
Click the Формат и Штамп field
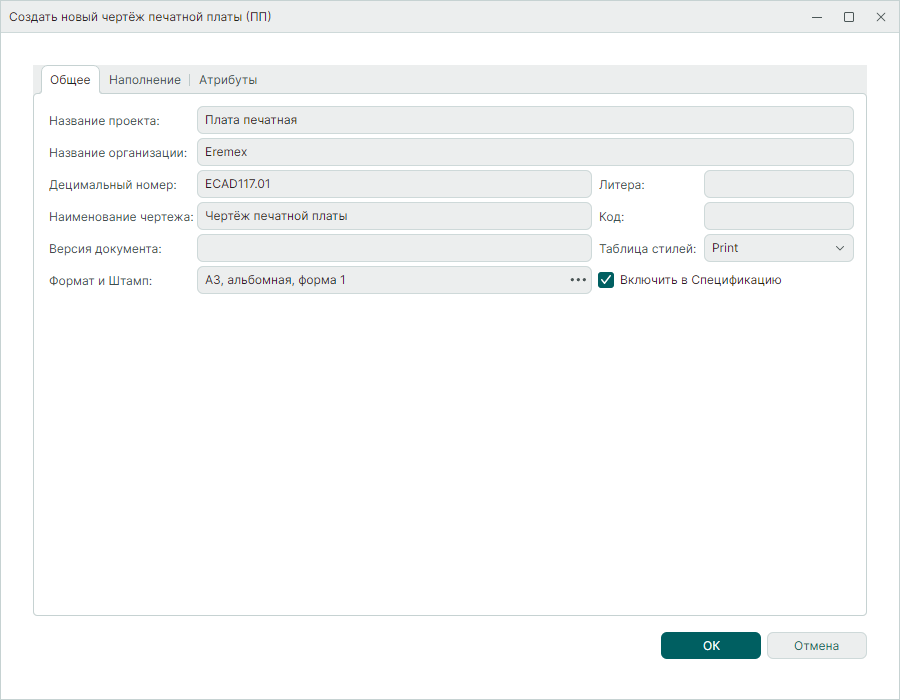click(x=394, y=280)
